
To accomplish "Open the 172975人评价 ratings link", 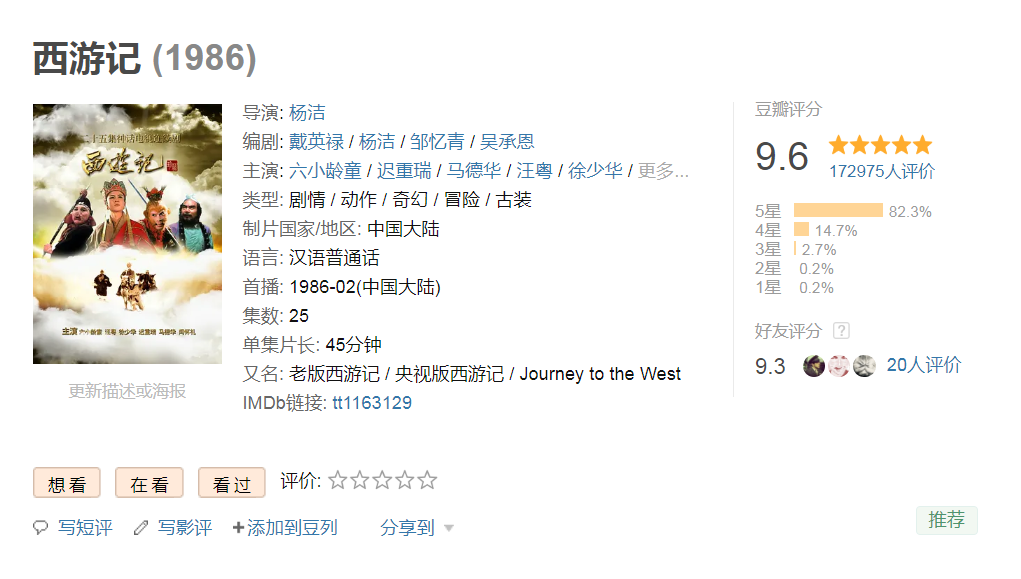I will [x=882, y=171].
